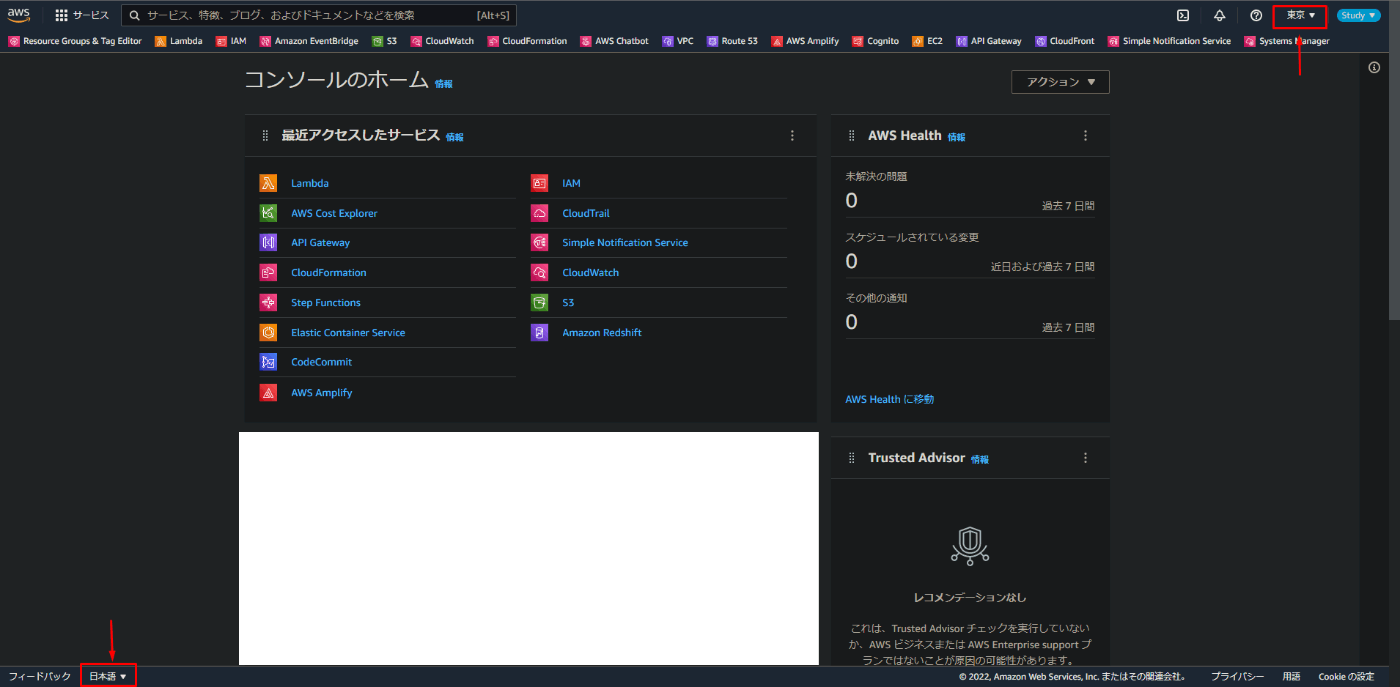Open the CodeCommit service link
The height and width of the screenshot is (687, 1400).
tap(322, 362)
